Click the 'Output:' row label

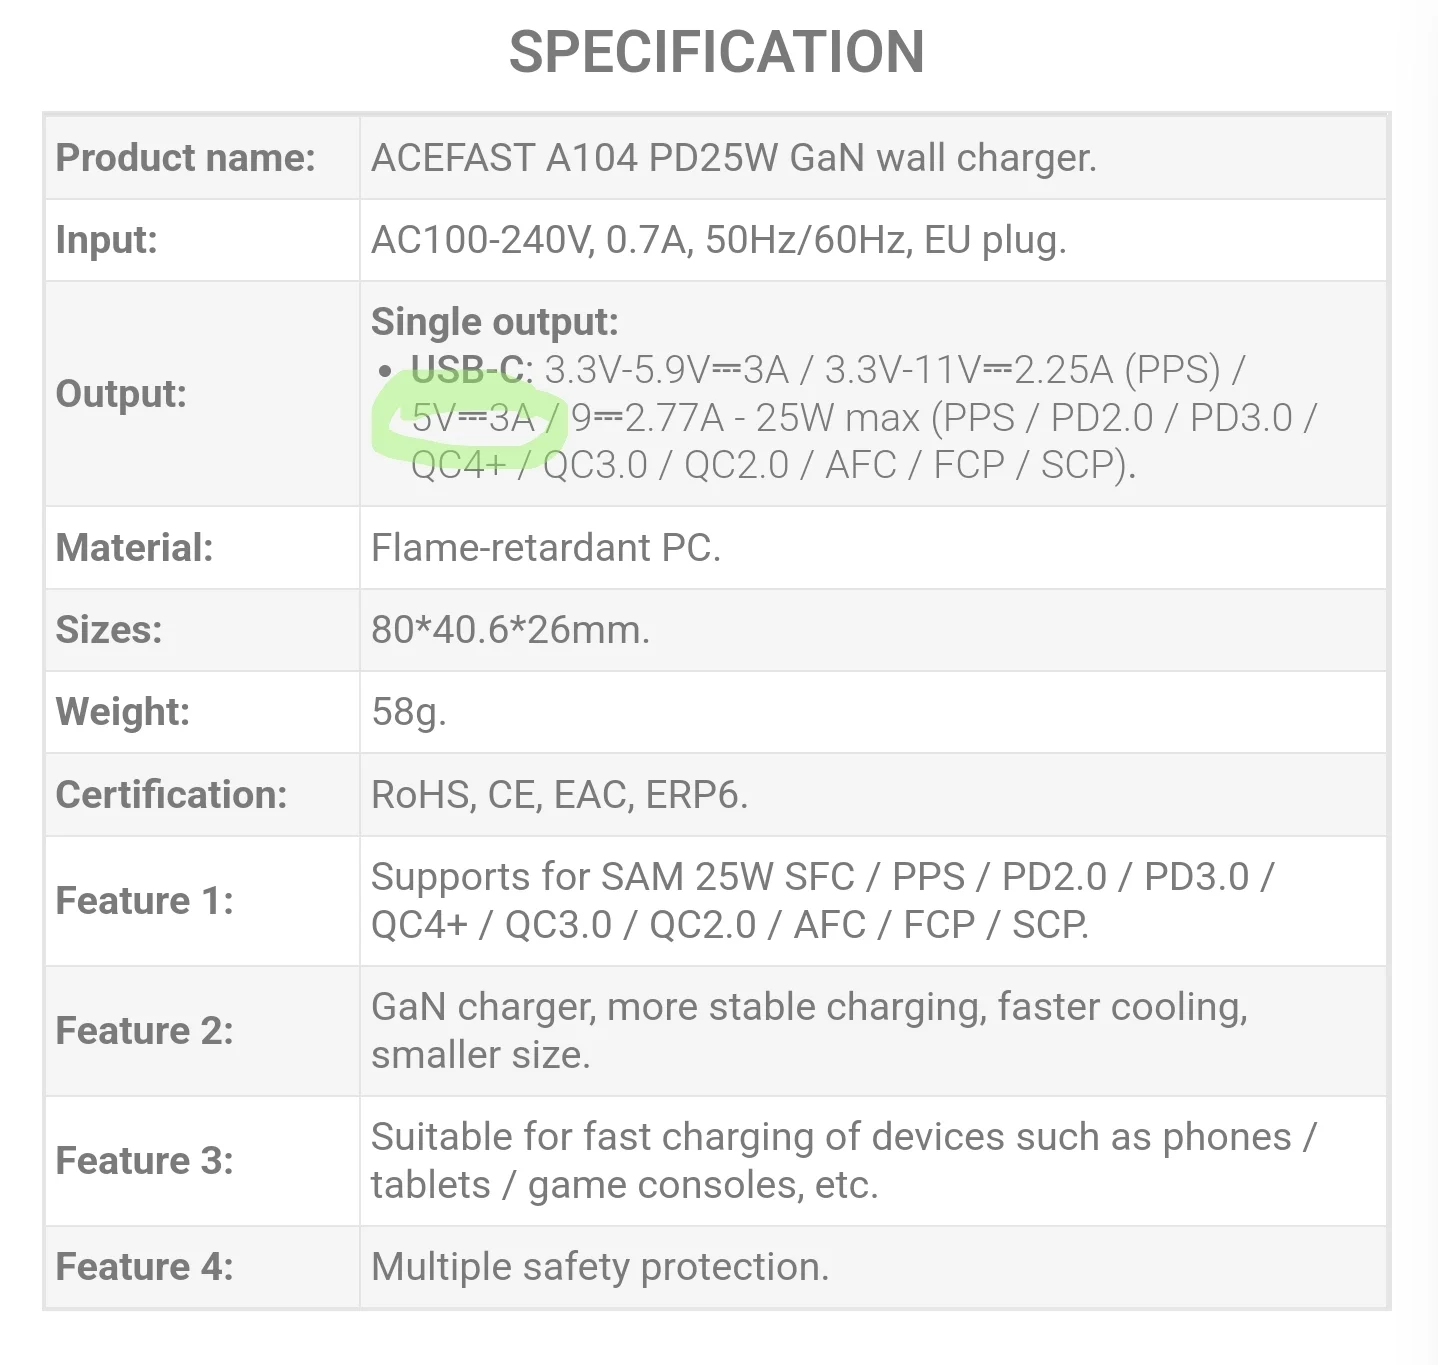coord(121,393)
